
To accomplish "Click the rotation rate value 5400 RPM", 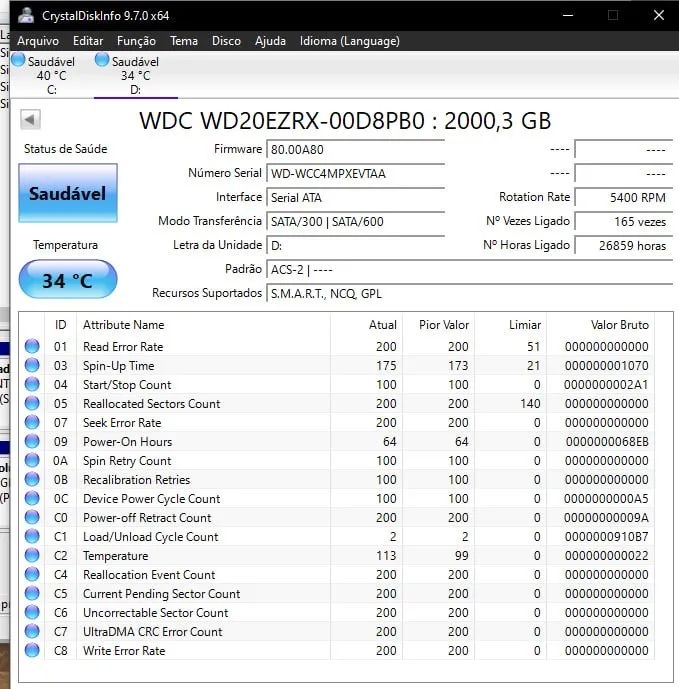I will click(624, 197).
